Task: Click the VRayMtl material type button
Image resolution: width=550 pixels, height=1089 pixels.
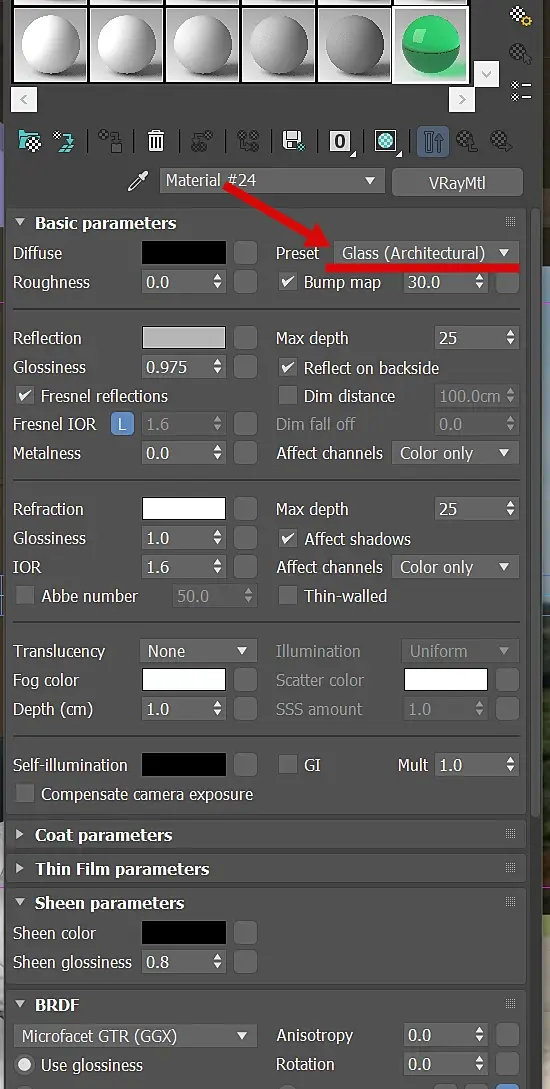Action: pos(457,183)
